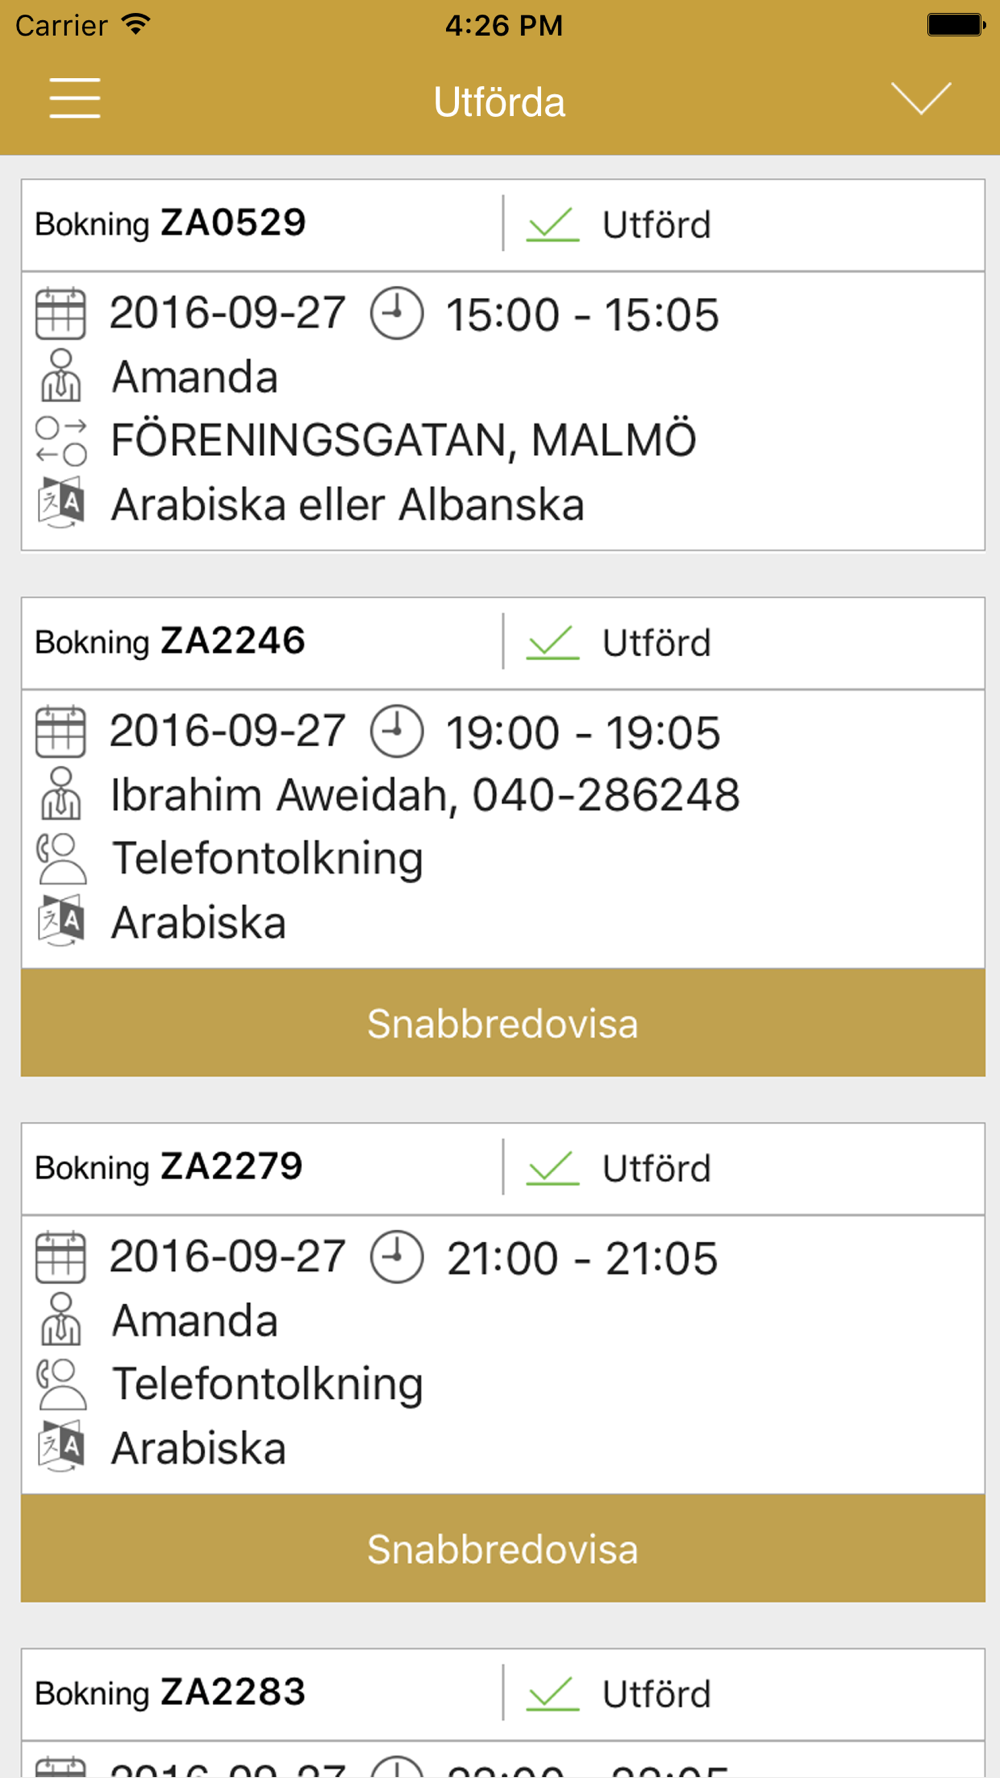Screen dimensions: 1000x1778
Task: Click clock icon beside 15:00 - 15:05
Action: (397, 314)
